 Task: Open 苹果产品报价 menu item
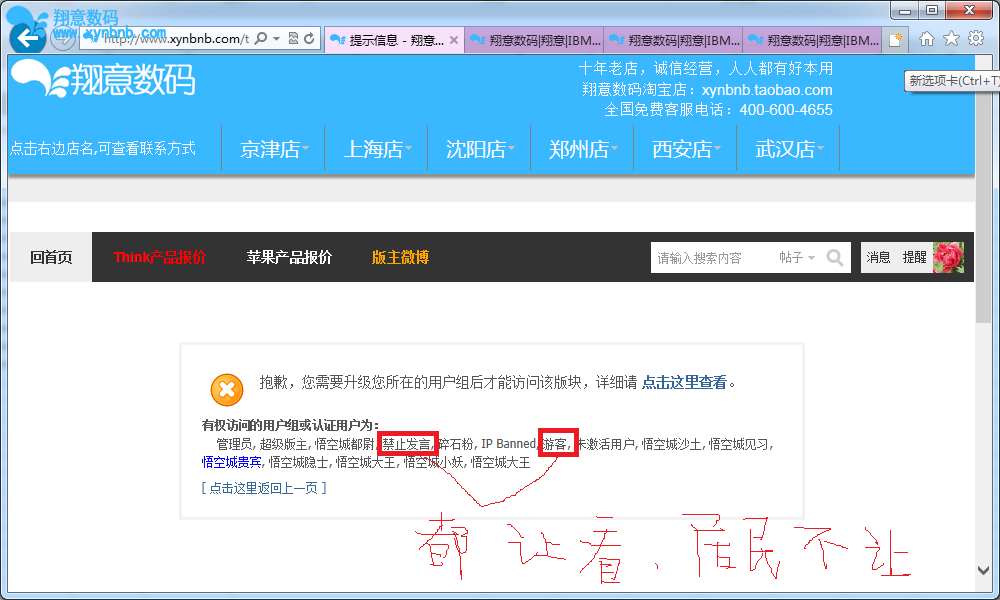click(x=289, y=257)
